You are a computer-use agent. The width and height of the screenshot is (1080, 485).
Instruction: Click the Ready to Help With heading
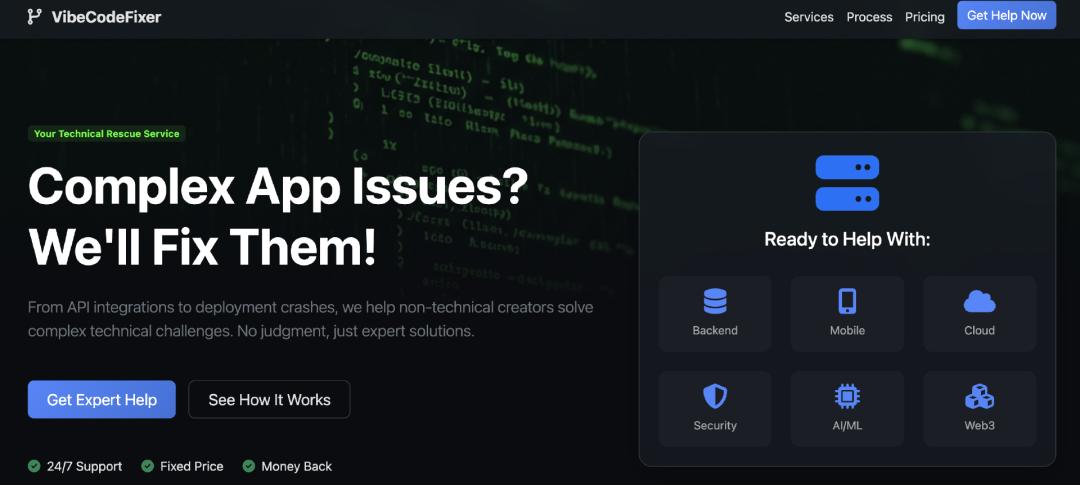pos(847,240)
